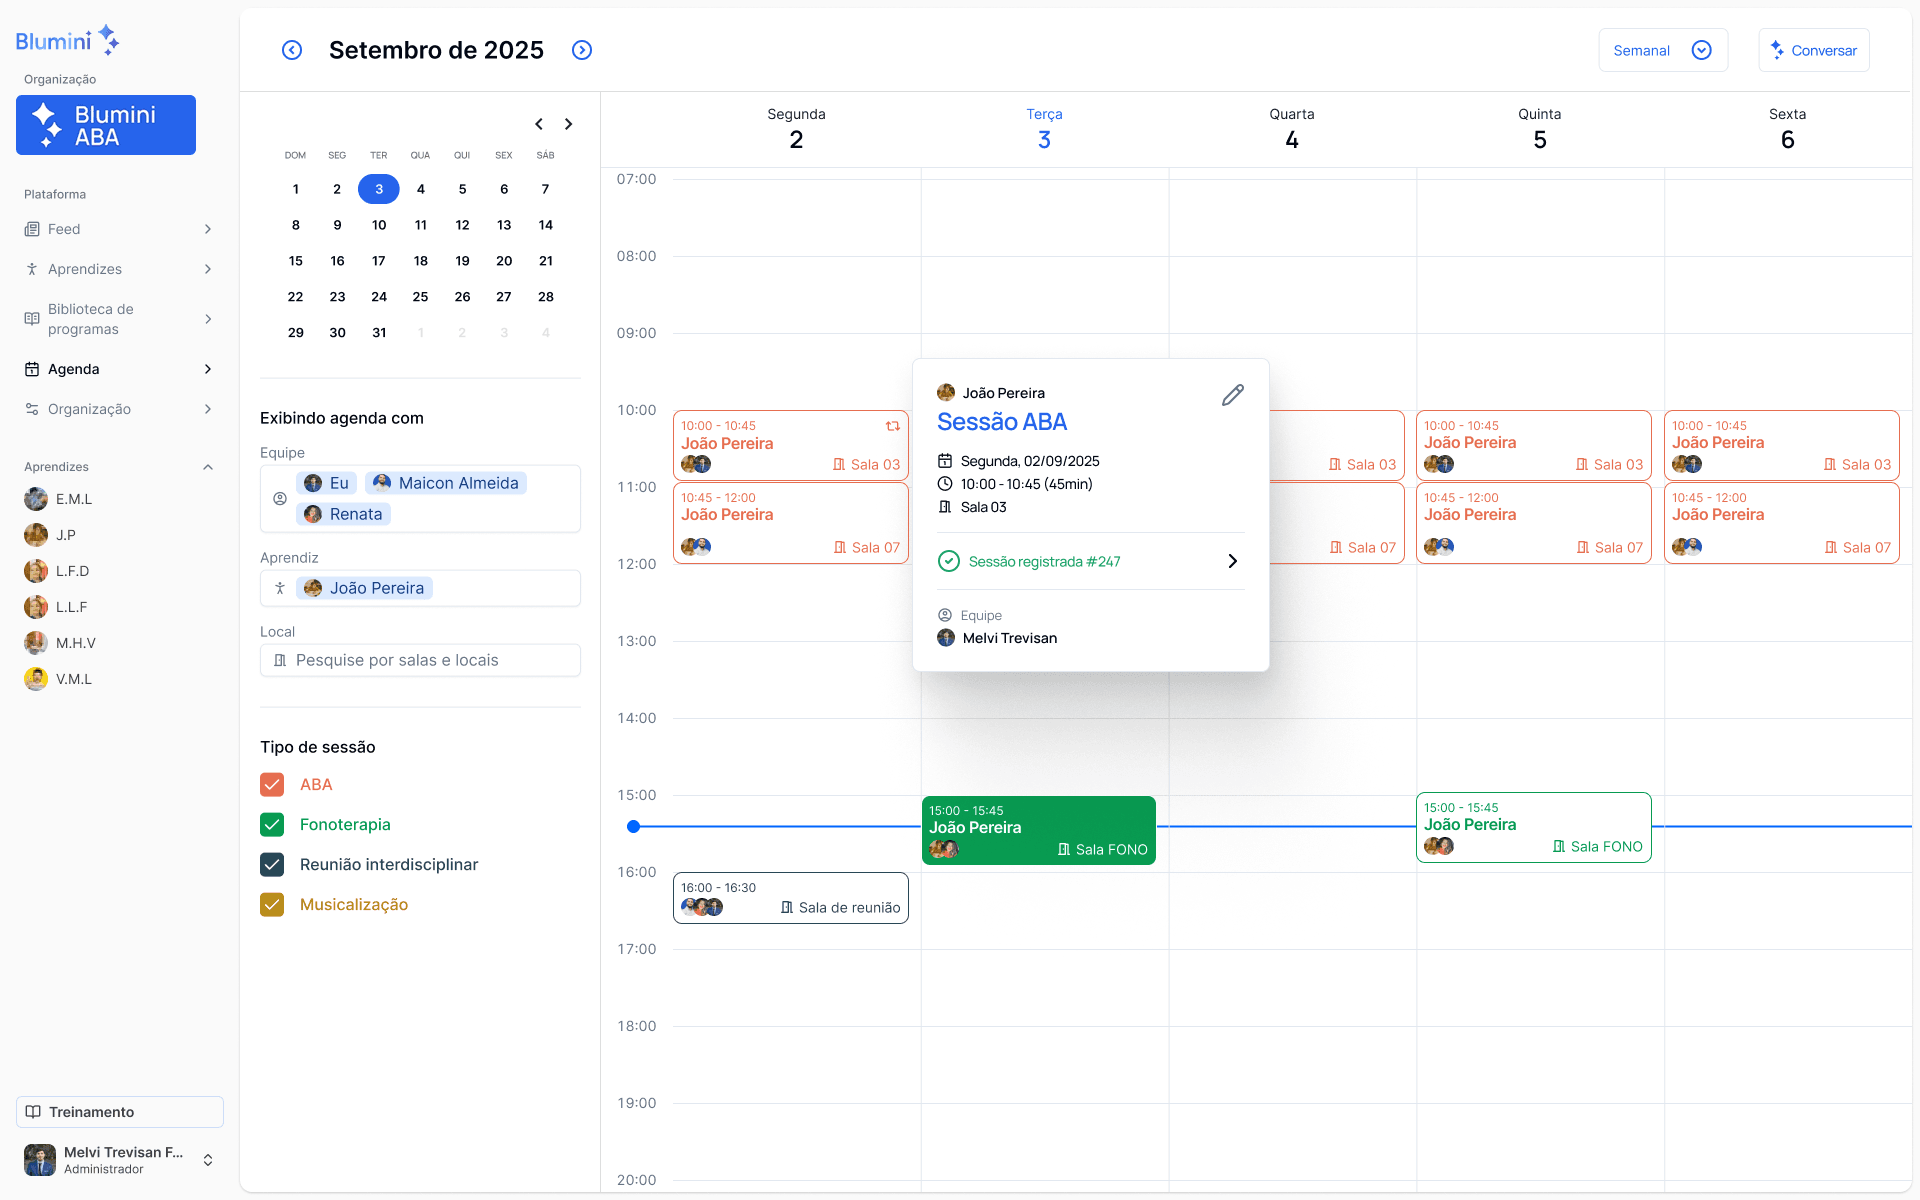Choose day 15 in the mini calendar
The width and height of the screenshot is (1920, 1200).
tap(295, 260)
